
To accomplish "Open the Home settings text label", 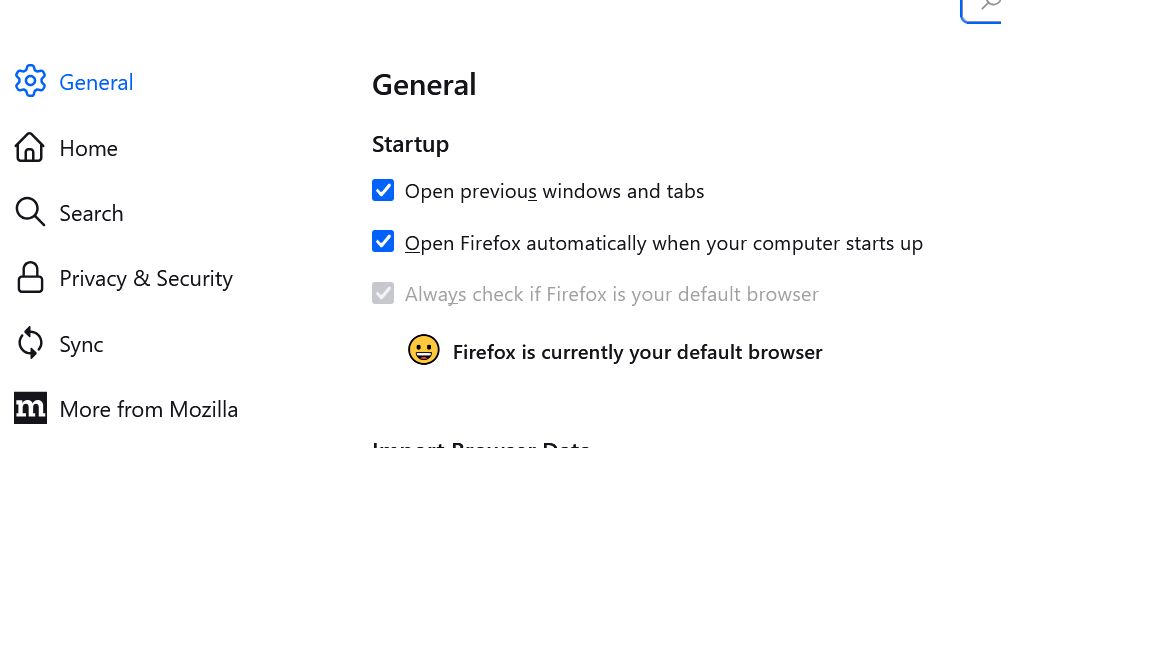I will click(x=88, y=148).
